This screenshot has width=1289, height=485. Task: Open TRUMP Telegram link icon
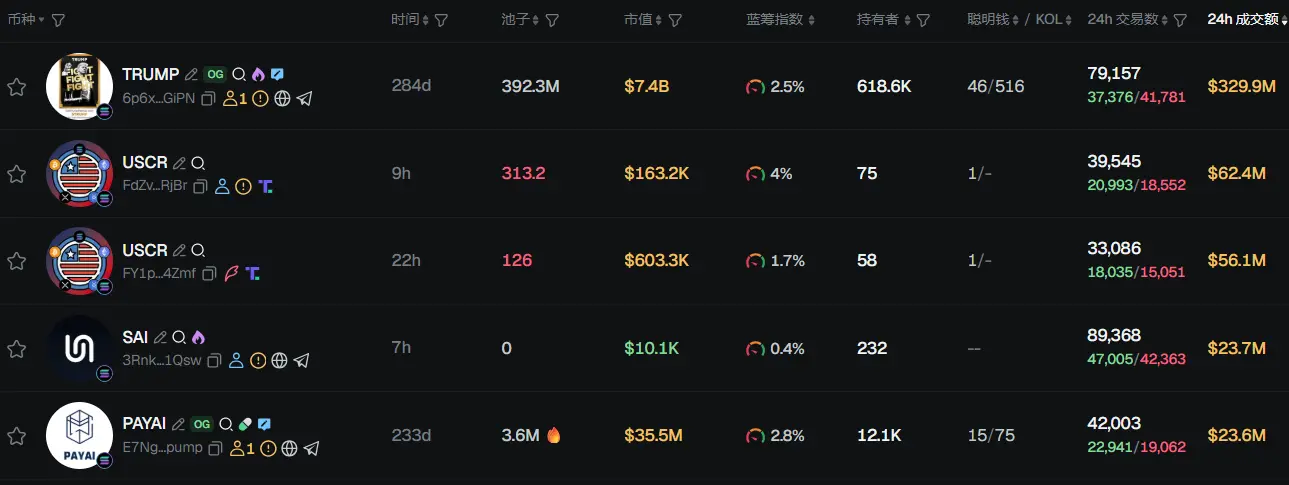tap(305, 99)
